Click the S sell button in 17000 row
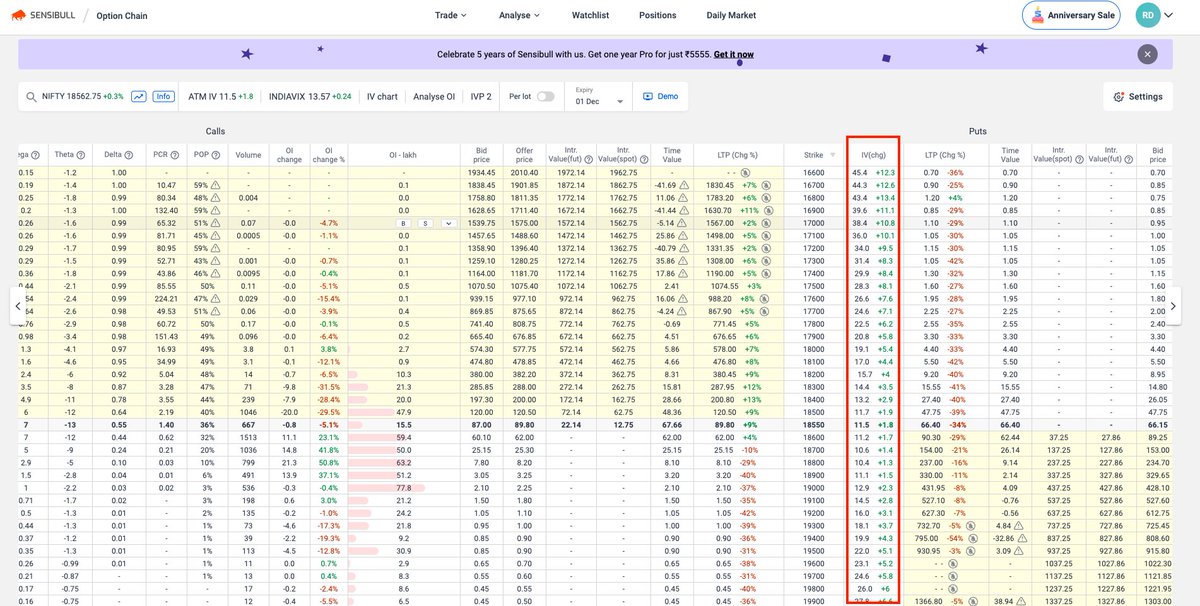 pyautogui.click(x=425, y=223)
